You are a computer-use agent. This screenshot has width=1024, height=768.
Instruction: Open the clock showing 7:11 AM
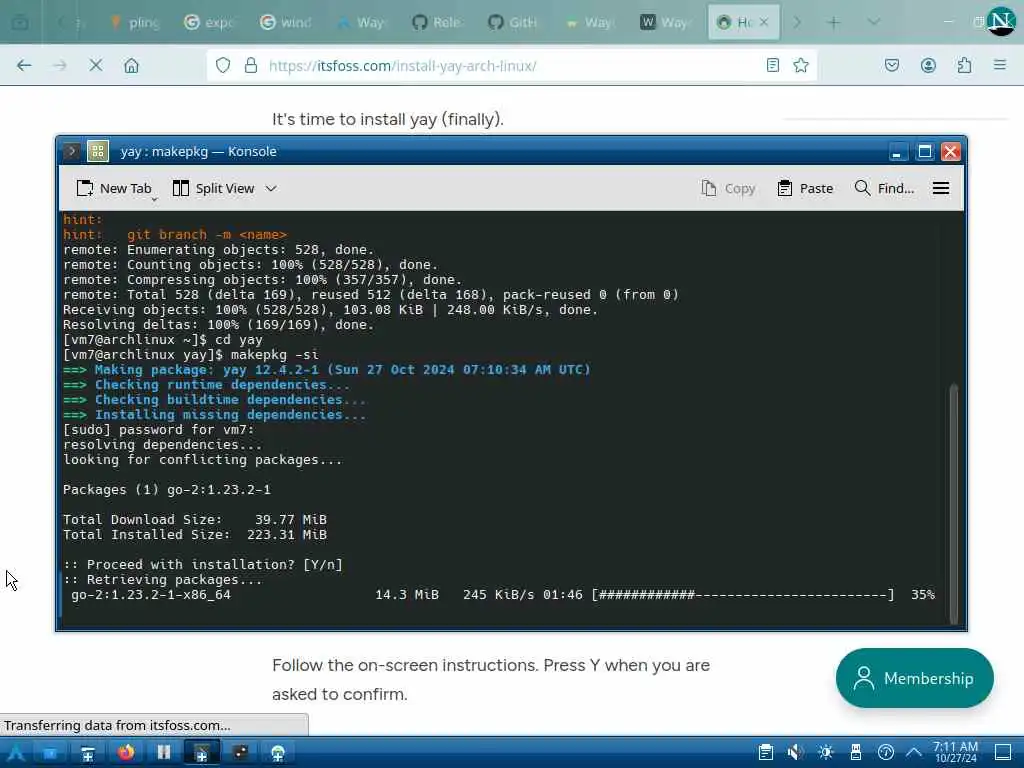[955, 752]
